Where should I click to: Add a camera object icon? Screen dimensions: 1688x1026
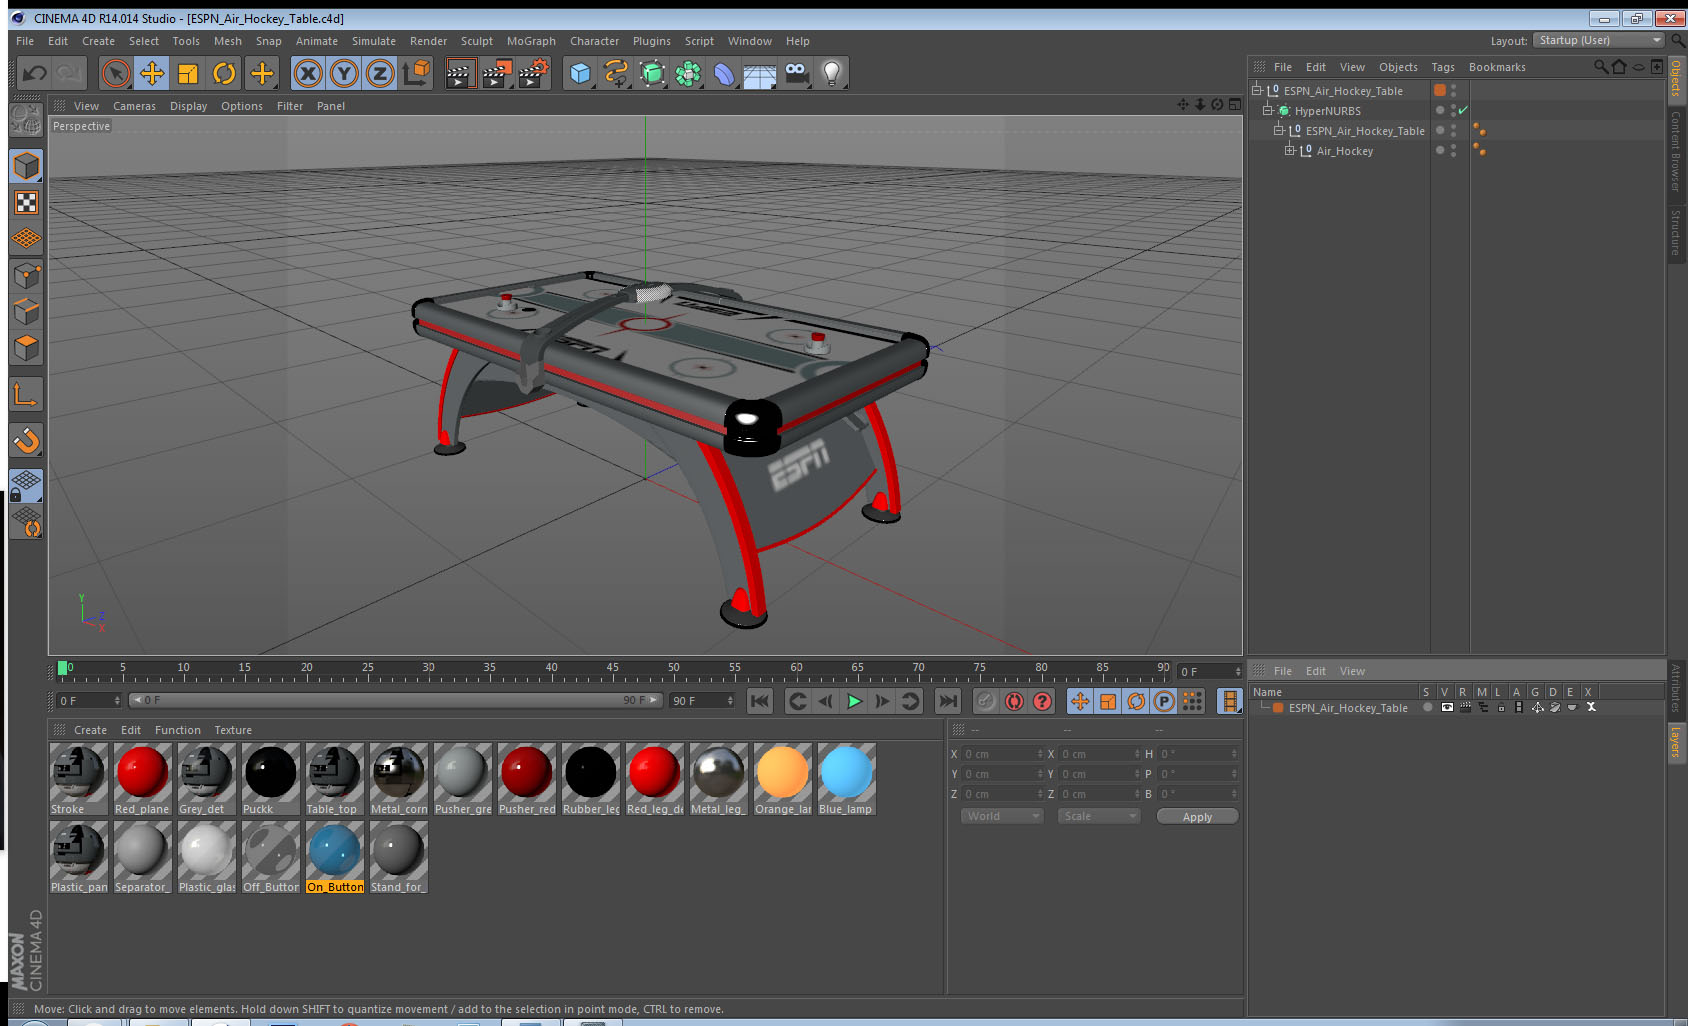796,73
